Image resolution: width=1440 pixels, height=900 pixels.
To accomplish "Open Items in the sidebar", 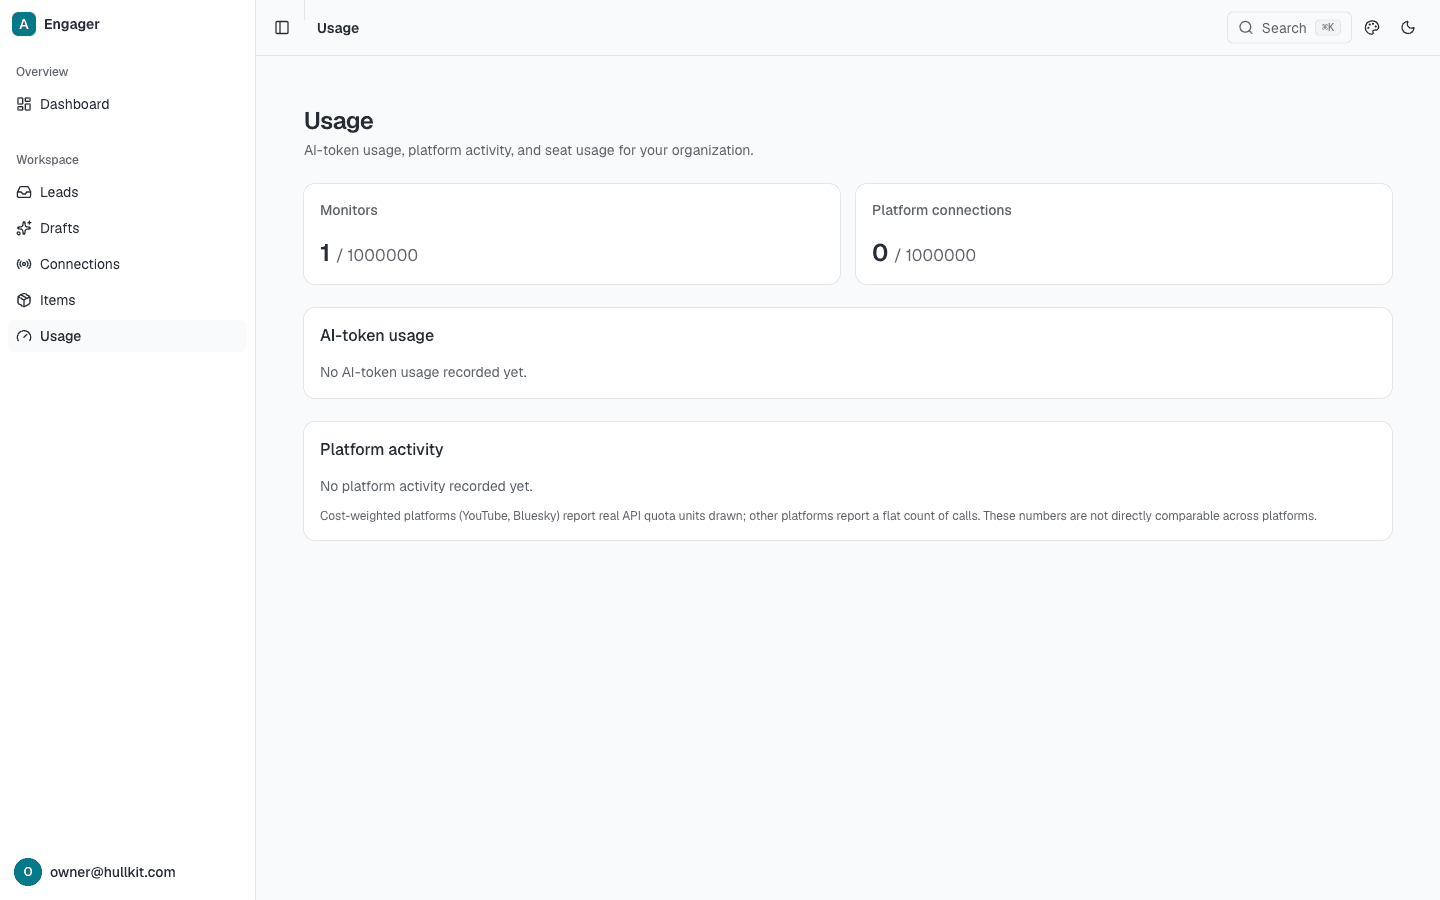I will pos(127,300).
